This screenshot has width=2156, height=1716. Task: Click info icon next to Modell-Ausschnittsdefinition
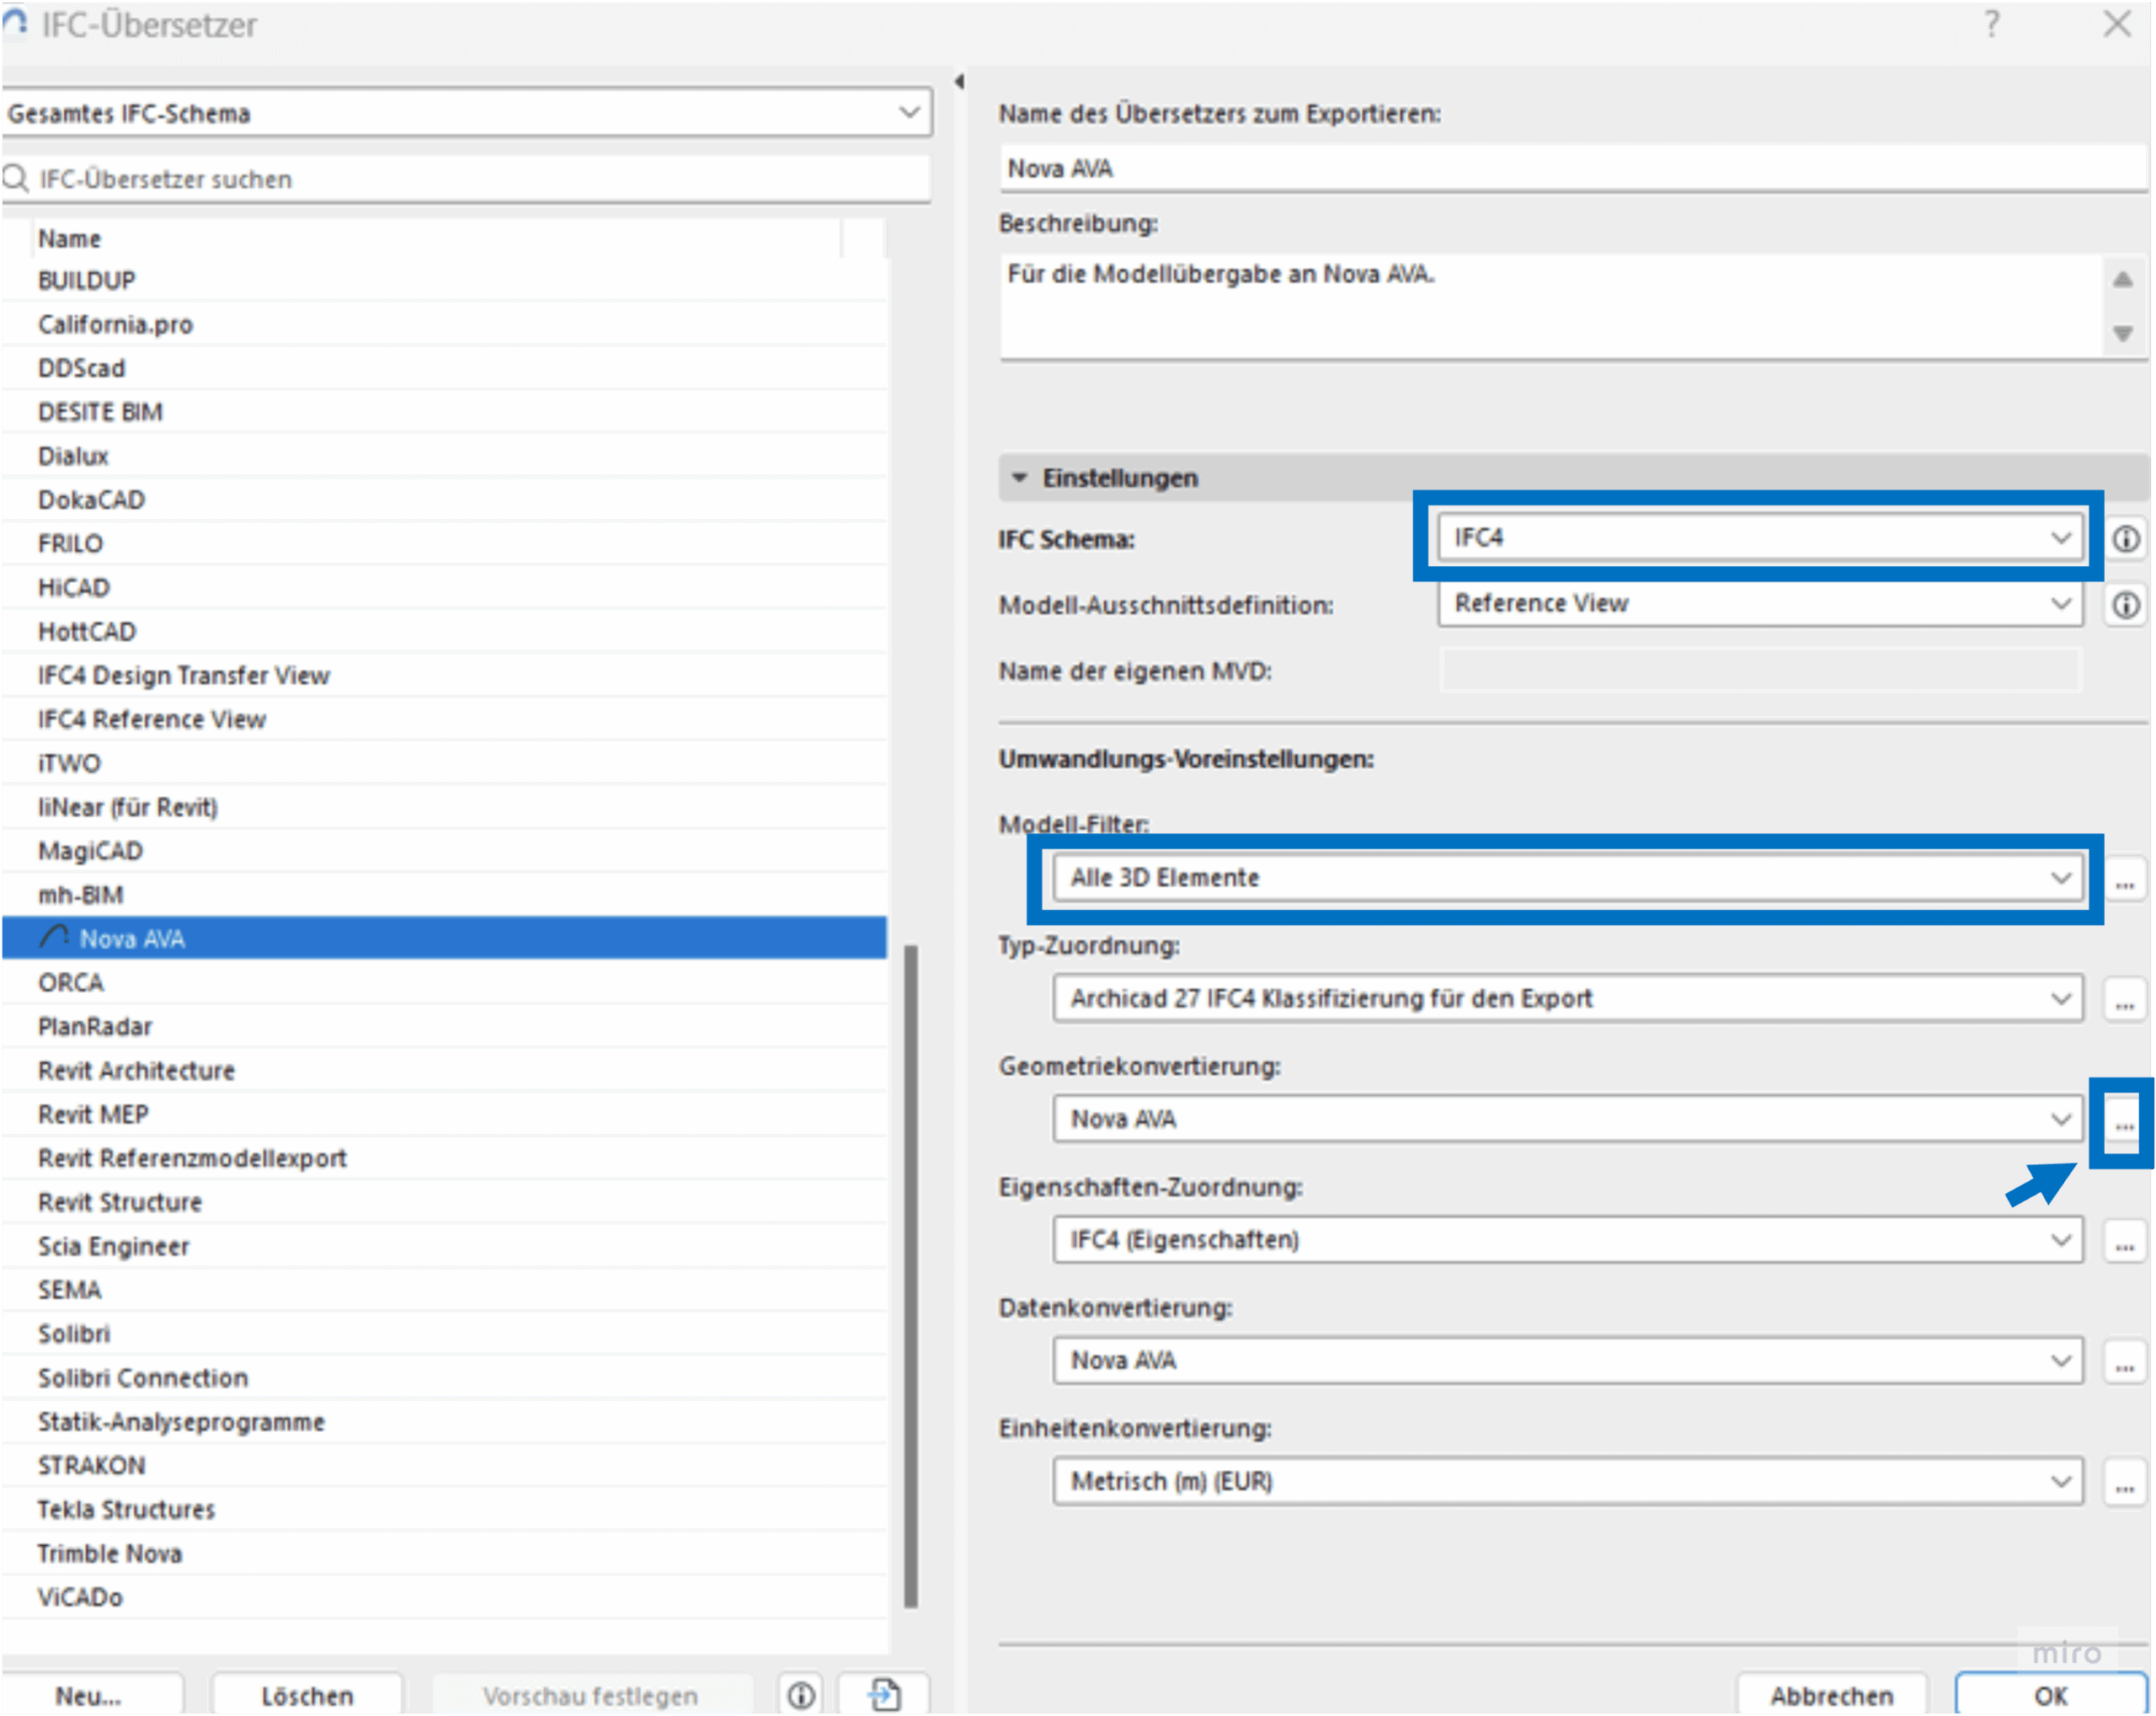(2125, 605)
